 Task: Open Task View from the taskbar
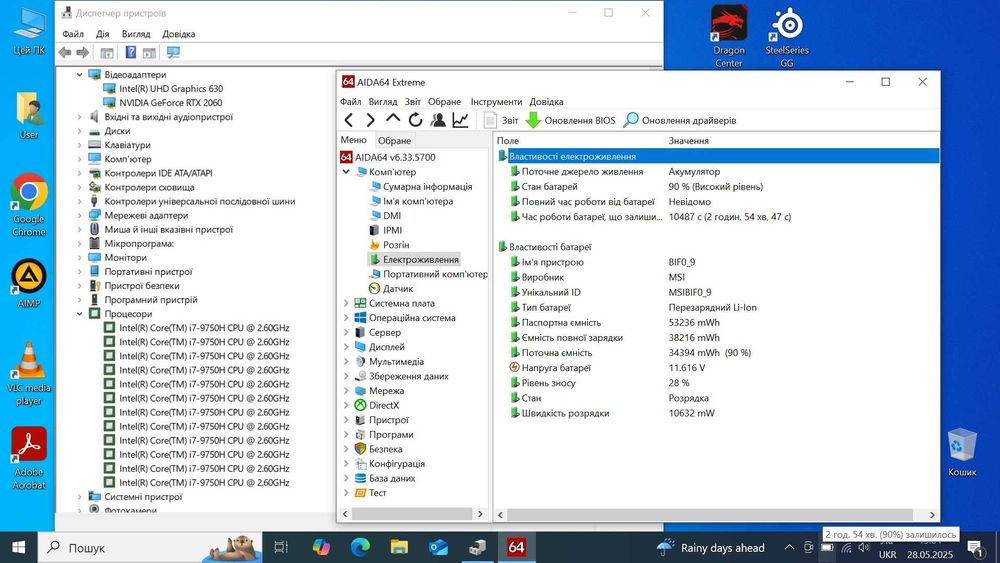coord(281,547)
